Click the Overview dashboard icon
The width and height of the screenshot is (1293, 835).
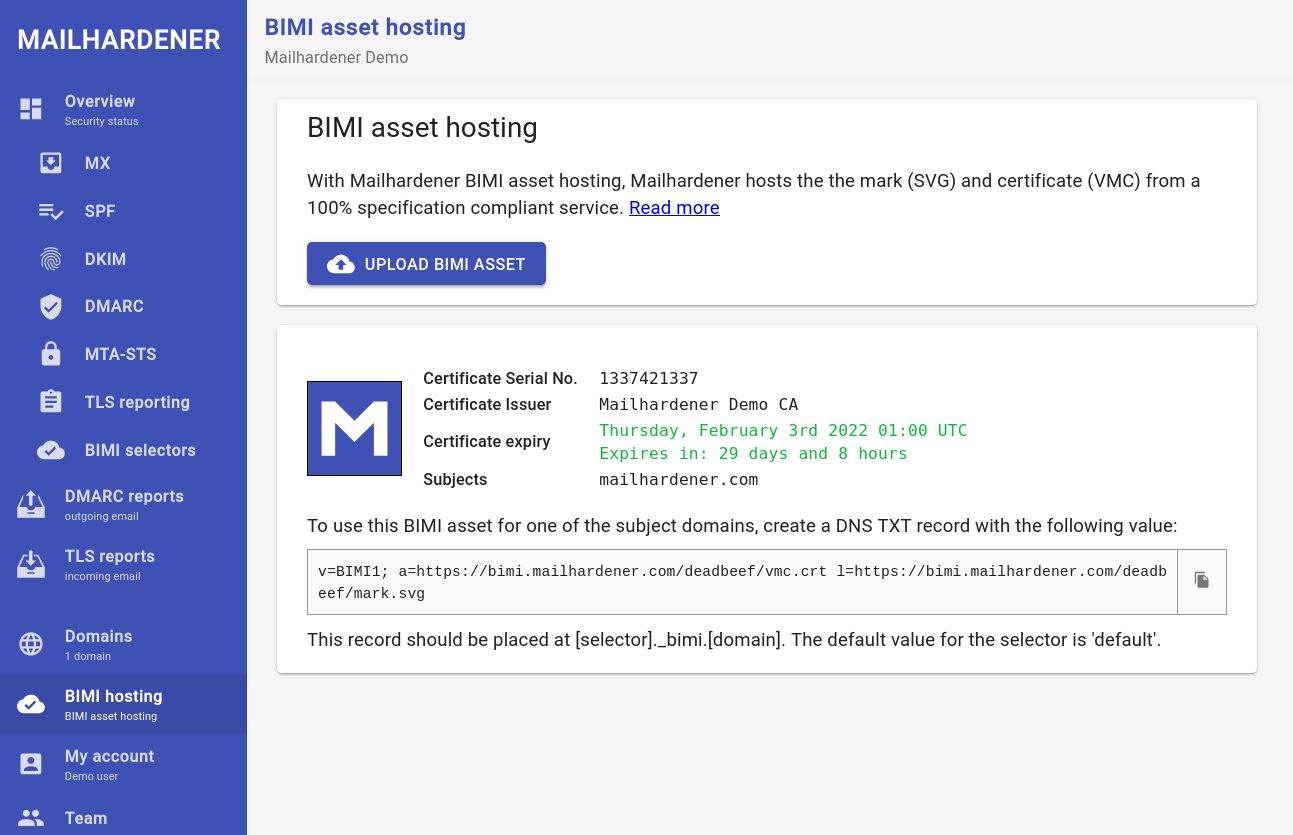click(31, 109)
